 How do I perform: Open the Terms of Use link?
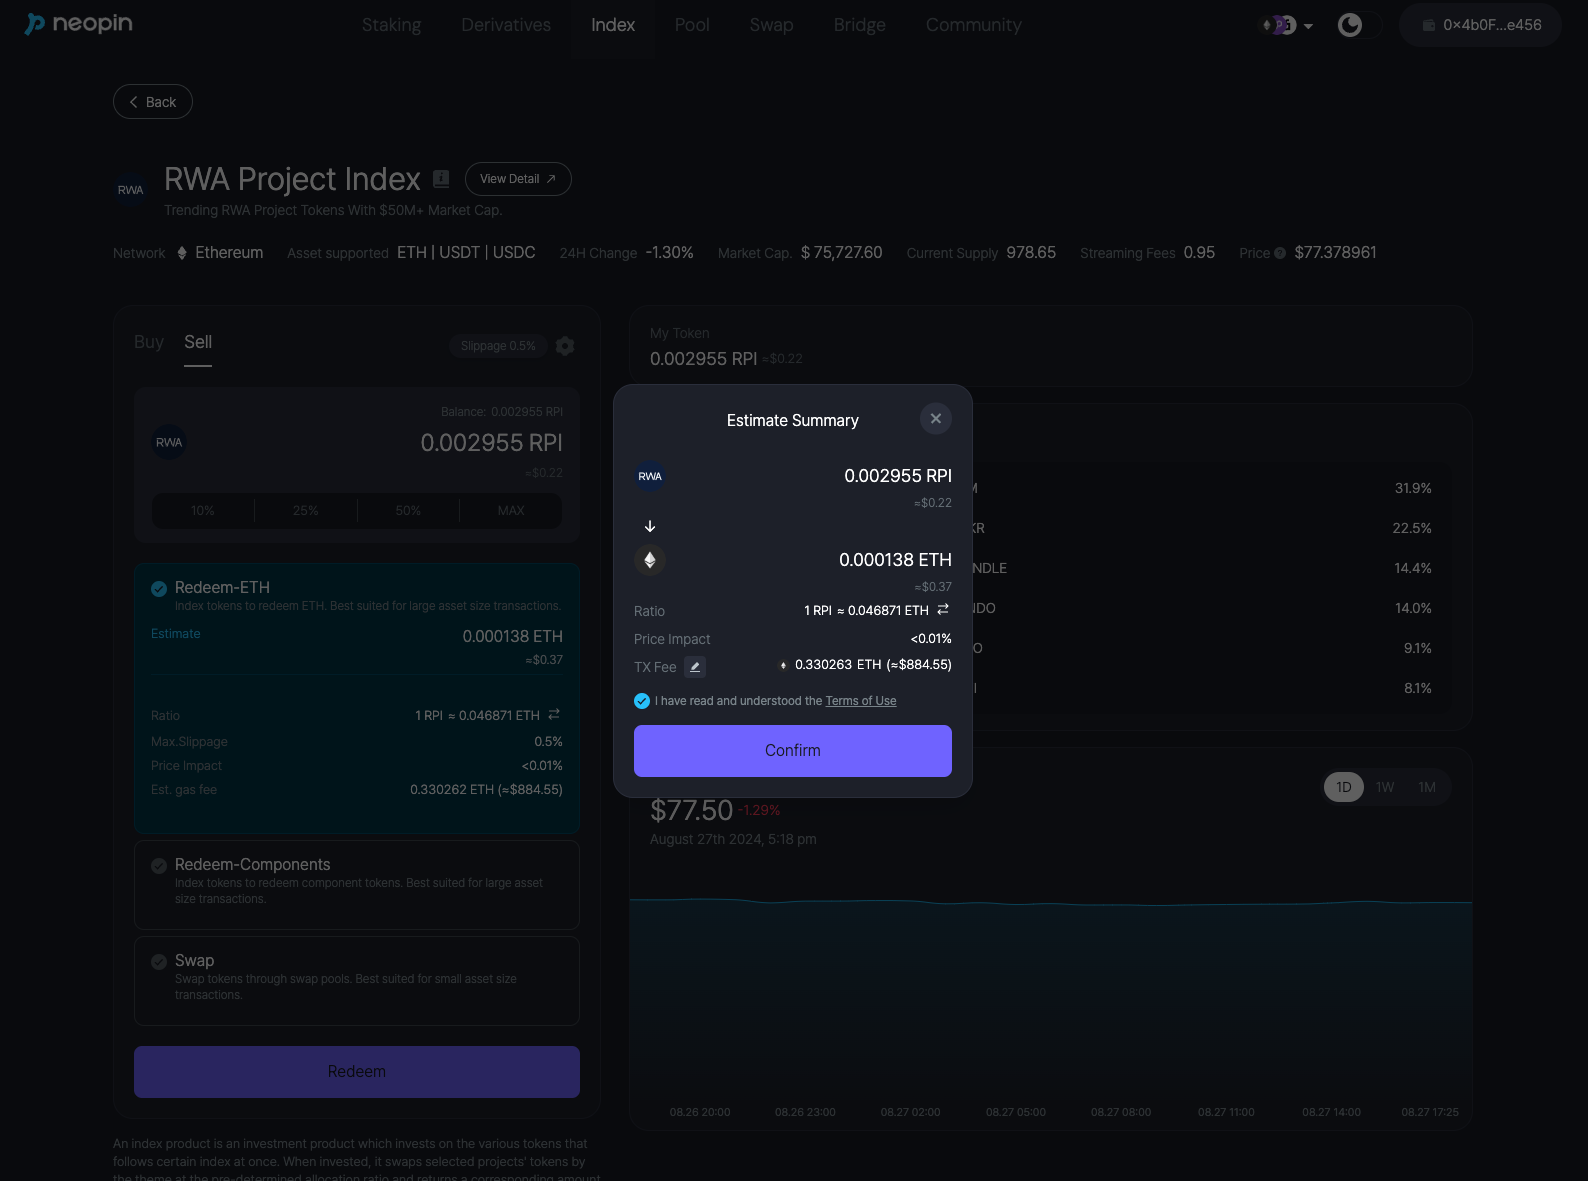860,701
